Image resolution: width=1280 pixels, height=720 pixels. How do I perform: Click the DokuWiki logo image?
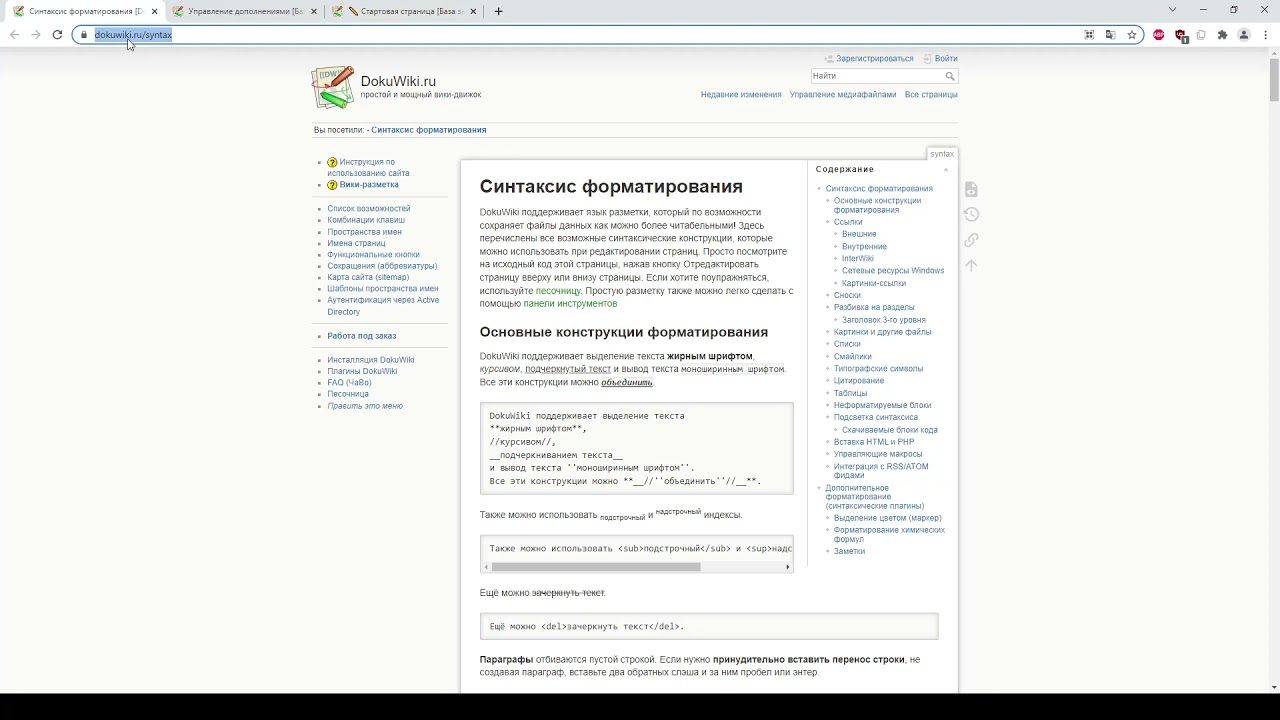(x=333, y=87)
